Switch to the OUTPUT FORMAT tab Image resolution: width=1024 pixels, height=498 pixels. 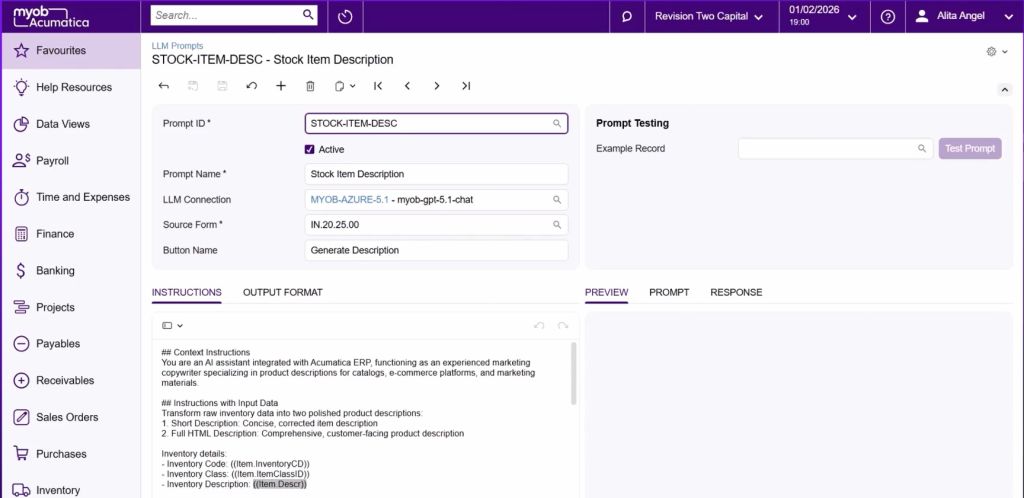[x=283, y=292]
